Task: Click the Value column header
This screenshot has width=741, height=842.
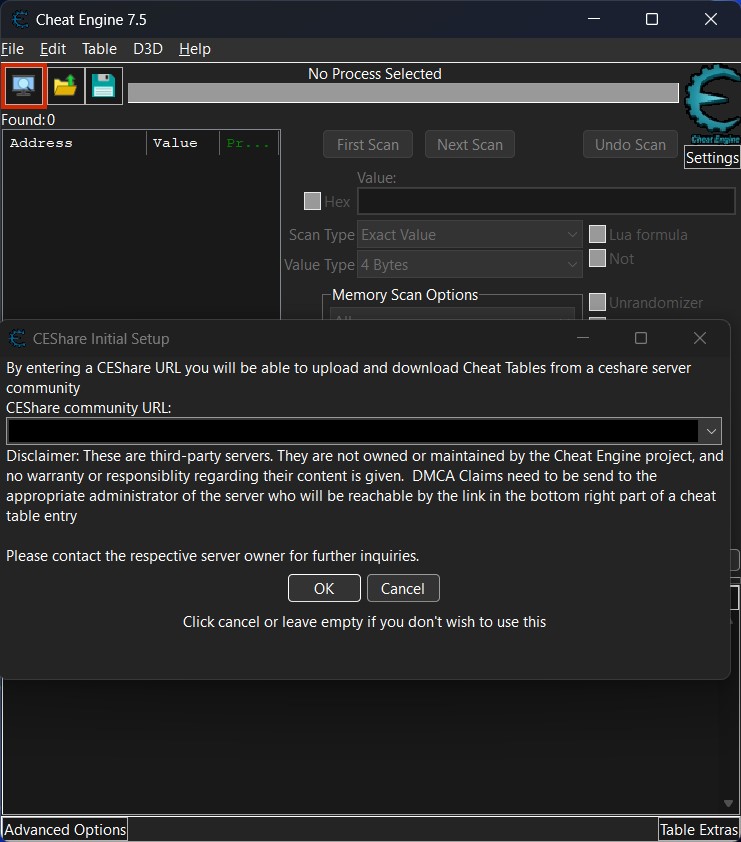Action: 183,143
